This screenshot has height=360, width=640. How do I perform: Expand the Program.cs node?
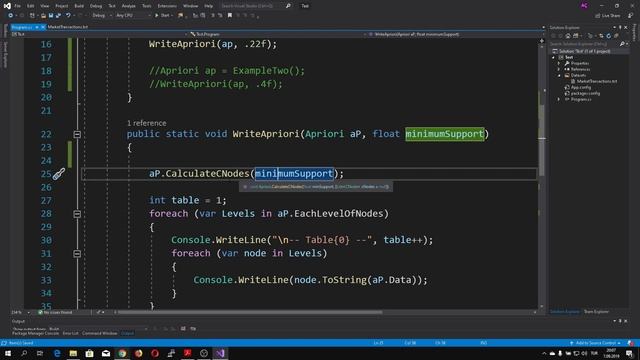pyautogui.click(x=559, y=99)
